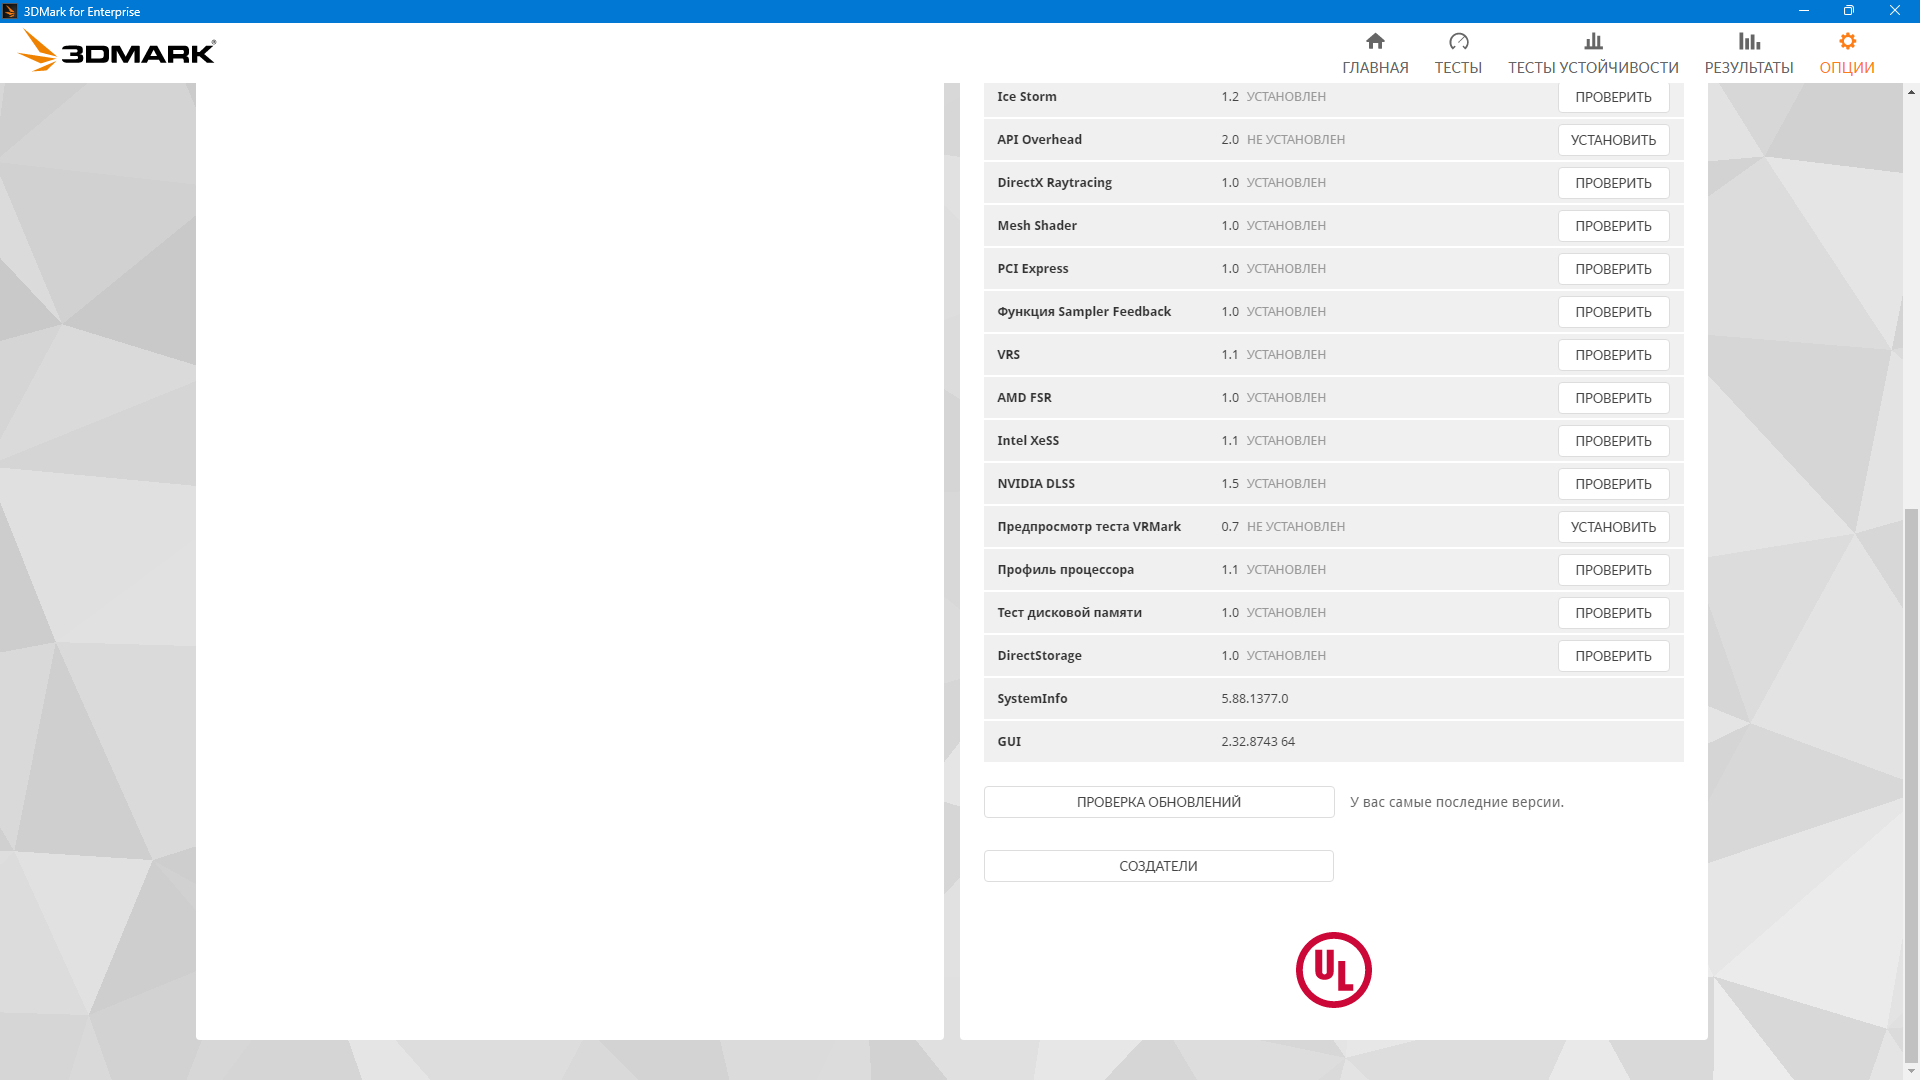Click the red UL logo
The image size is (1920, 1080).
(x=1333, y=970)
